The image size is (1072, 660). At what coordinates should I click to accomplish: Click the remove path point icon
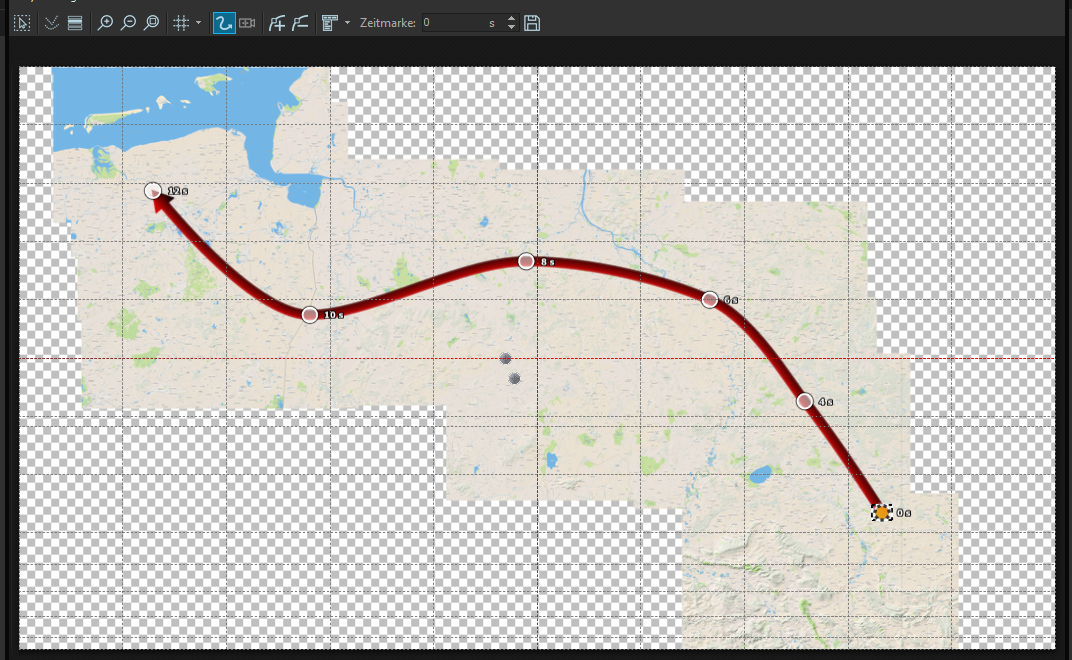click(300, 22)
